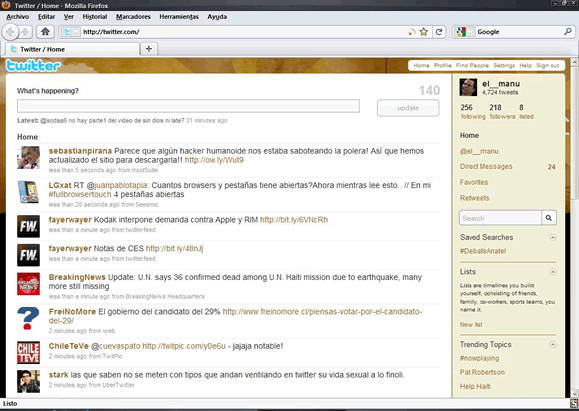Click BreakingNews avatar icon
The image size is (579, 411).
pyautogui.click(x=28, y=284)
